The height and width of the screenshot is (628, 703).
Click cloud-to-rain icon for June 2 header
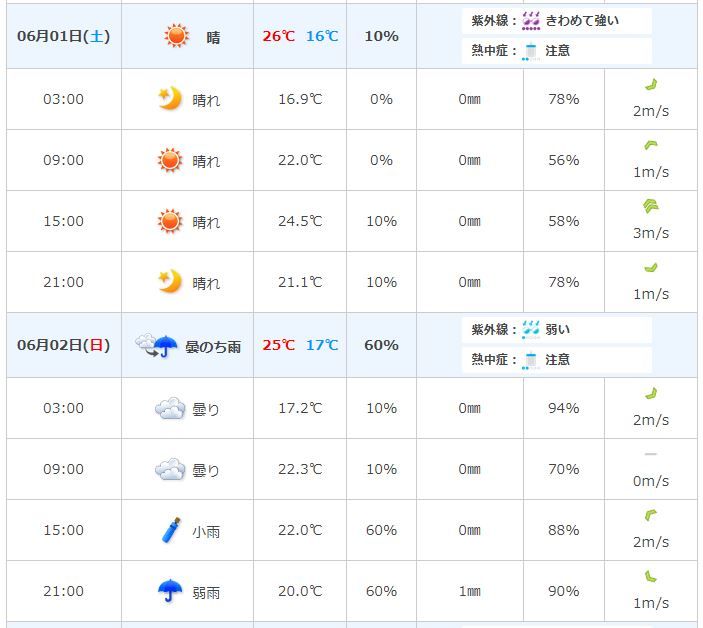point(156,346)
